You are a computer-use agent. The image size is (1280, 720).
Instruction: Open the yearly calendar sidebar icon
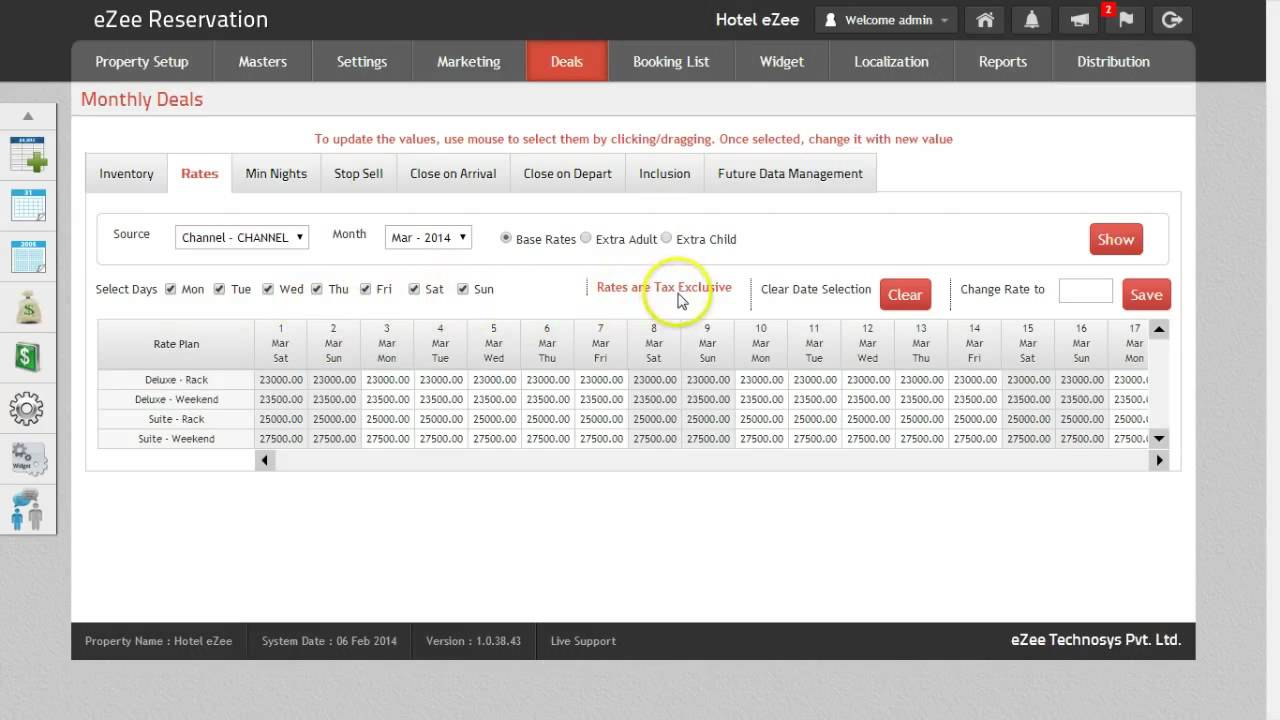[28, 256]
